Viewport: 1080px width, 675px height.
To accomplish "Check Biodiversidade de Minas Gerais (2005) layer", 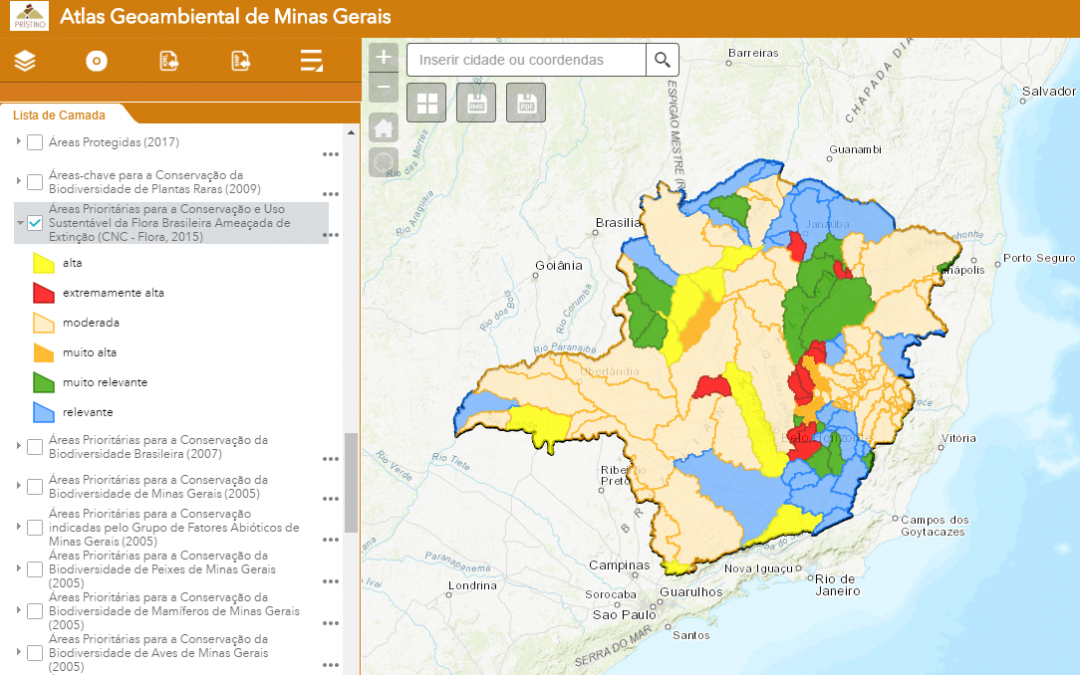I will coord(35,487).
